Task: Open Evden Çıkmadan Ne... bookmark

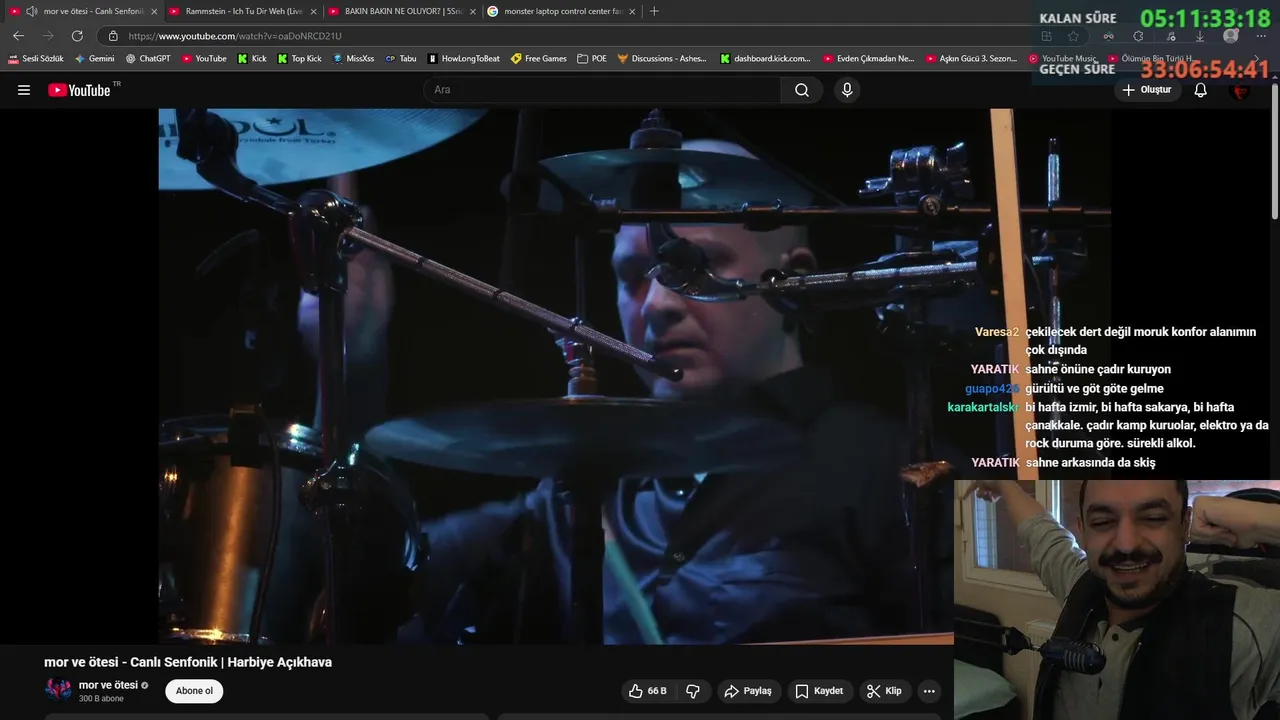Action: pos(869,59)
